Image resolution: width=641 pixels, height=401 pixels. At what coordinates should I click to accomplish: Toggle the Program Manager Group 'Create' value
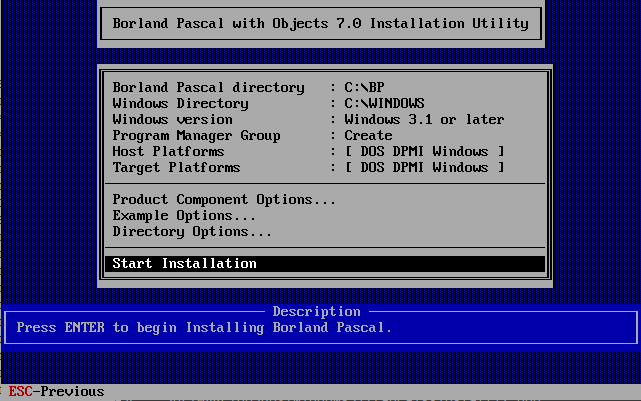tap(368, 136)
